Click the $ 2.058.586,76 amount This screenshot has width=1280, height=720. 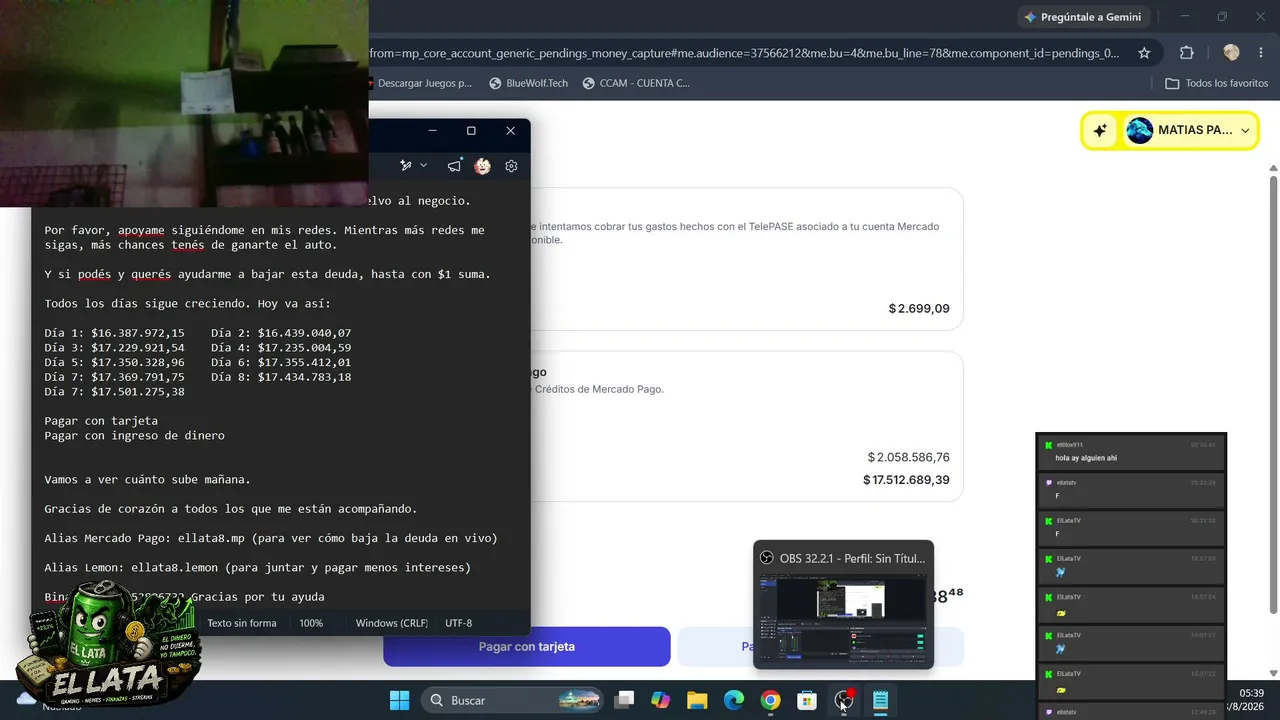point(908,457)
